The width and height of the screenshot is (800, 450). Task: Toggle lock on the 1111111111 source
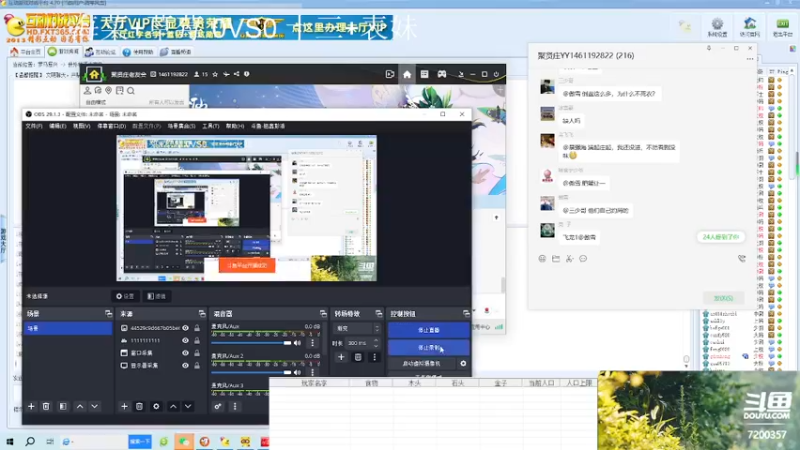coord(197,340)
